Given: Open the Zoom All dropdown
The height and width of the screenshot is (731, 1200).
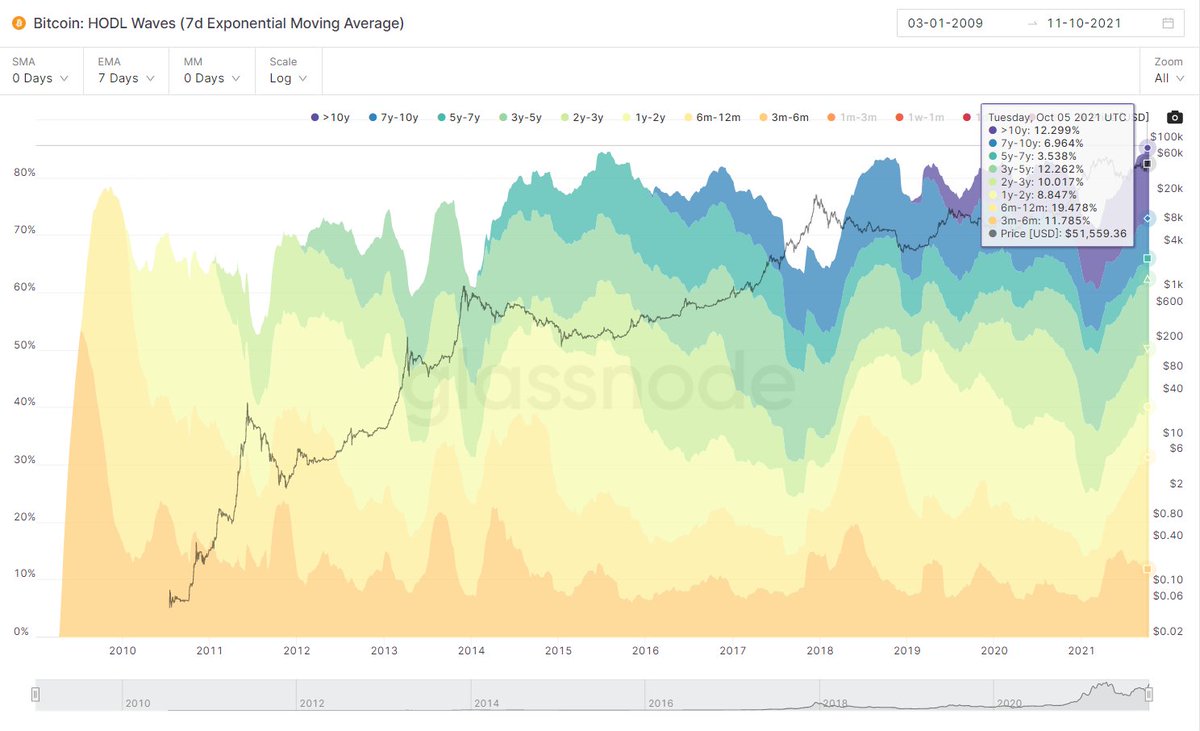Looking at the screenshot, I should point(1169,70).
